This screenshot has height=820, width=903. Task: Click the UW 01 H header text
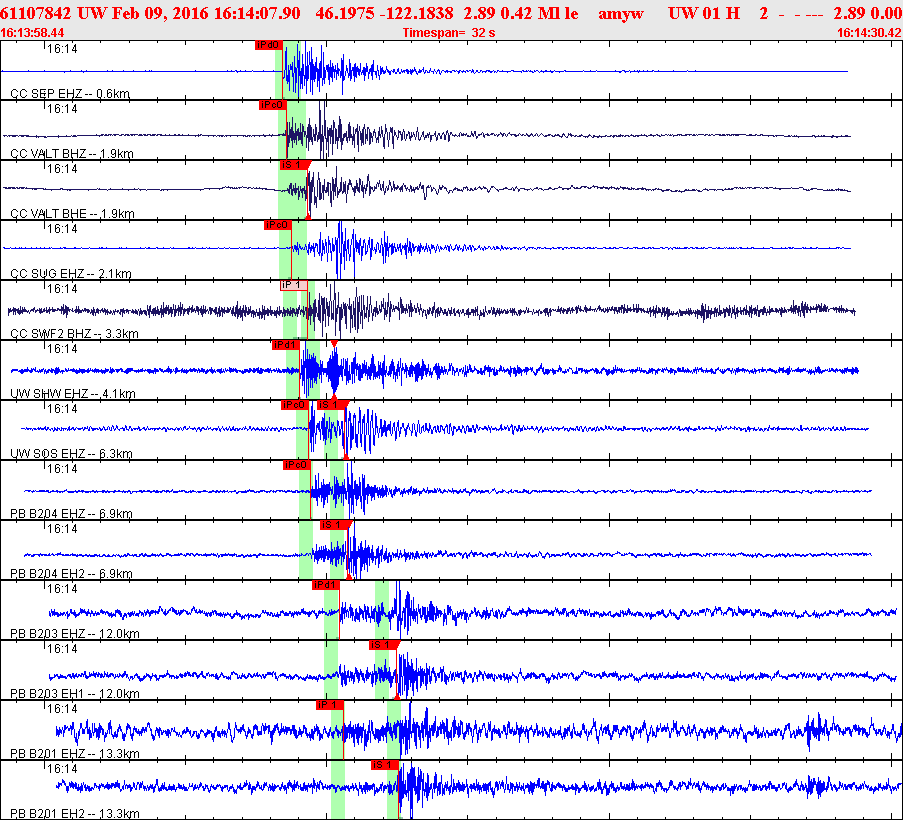(704, 13)
